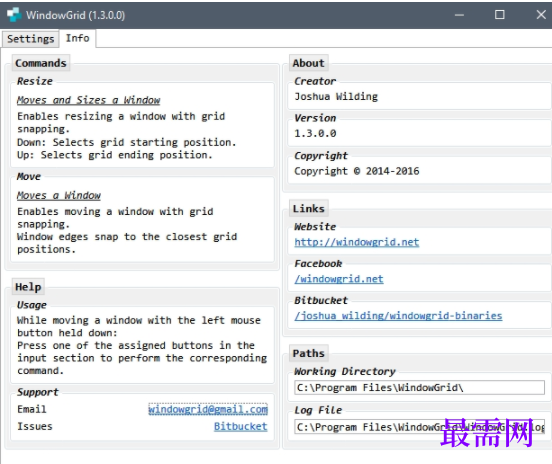Open the Bitbucket windowgrid-binaries link
The width and height of the screenshot is (552, 464).
coord(398,316)
